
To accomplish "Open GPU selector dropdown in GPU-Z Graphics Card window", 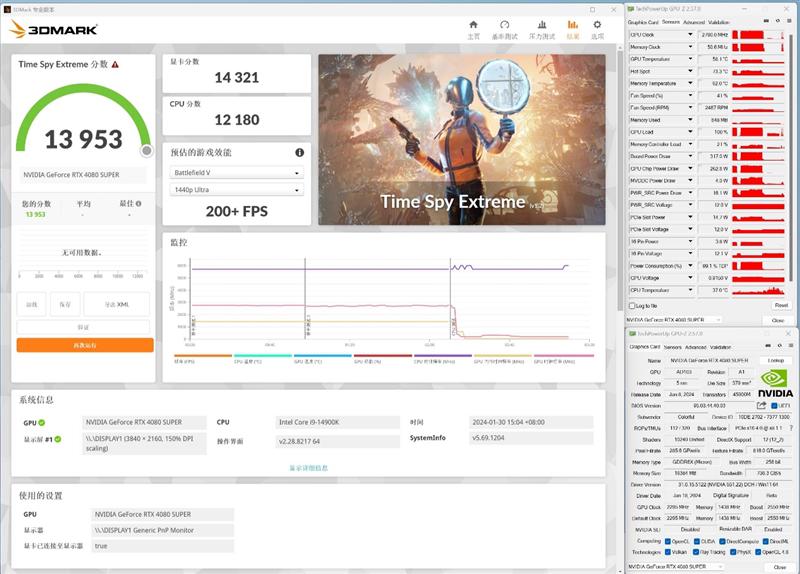I will pos(676,566).
